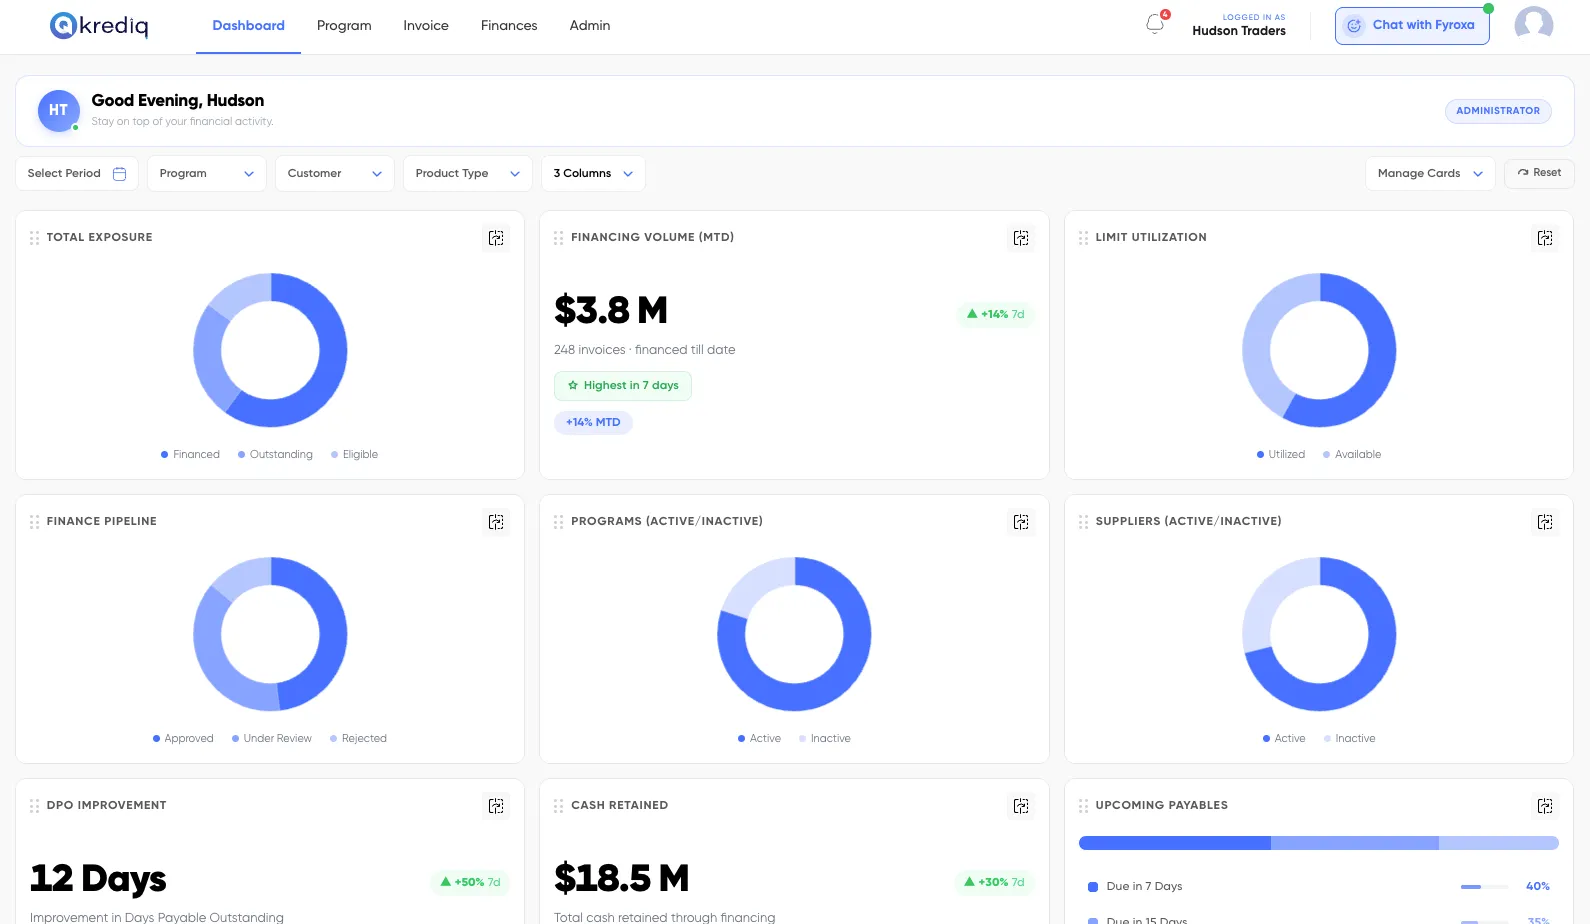
Task: Click the Hudson Traders account label
Action: 1239,31
